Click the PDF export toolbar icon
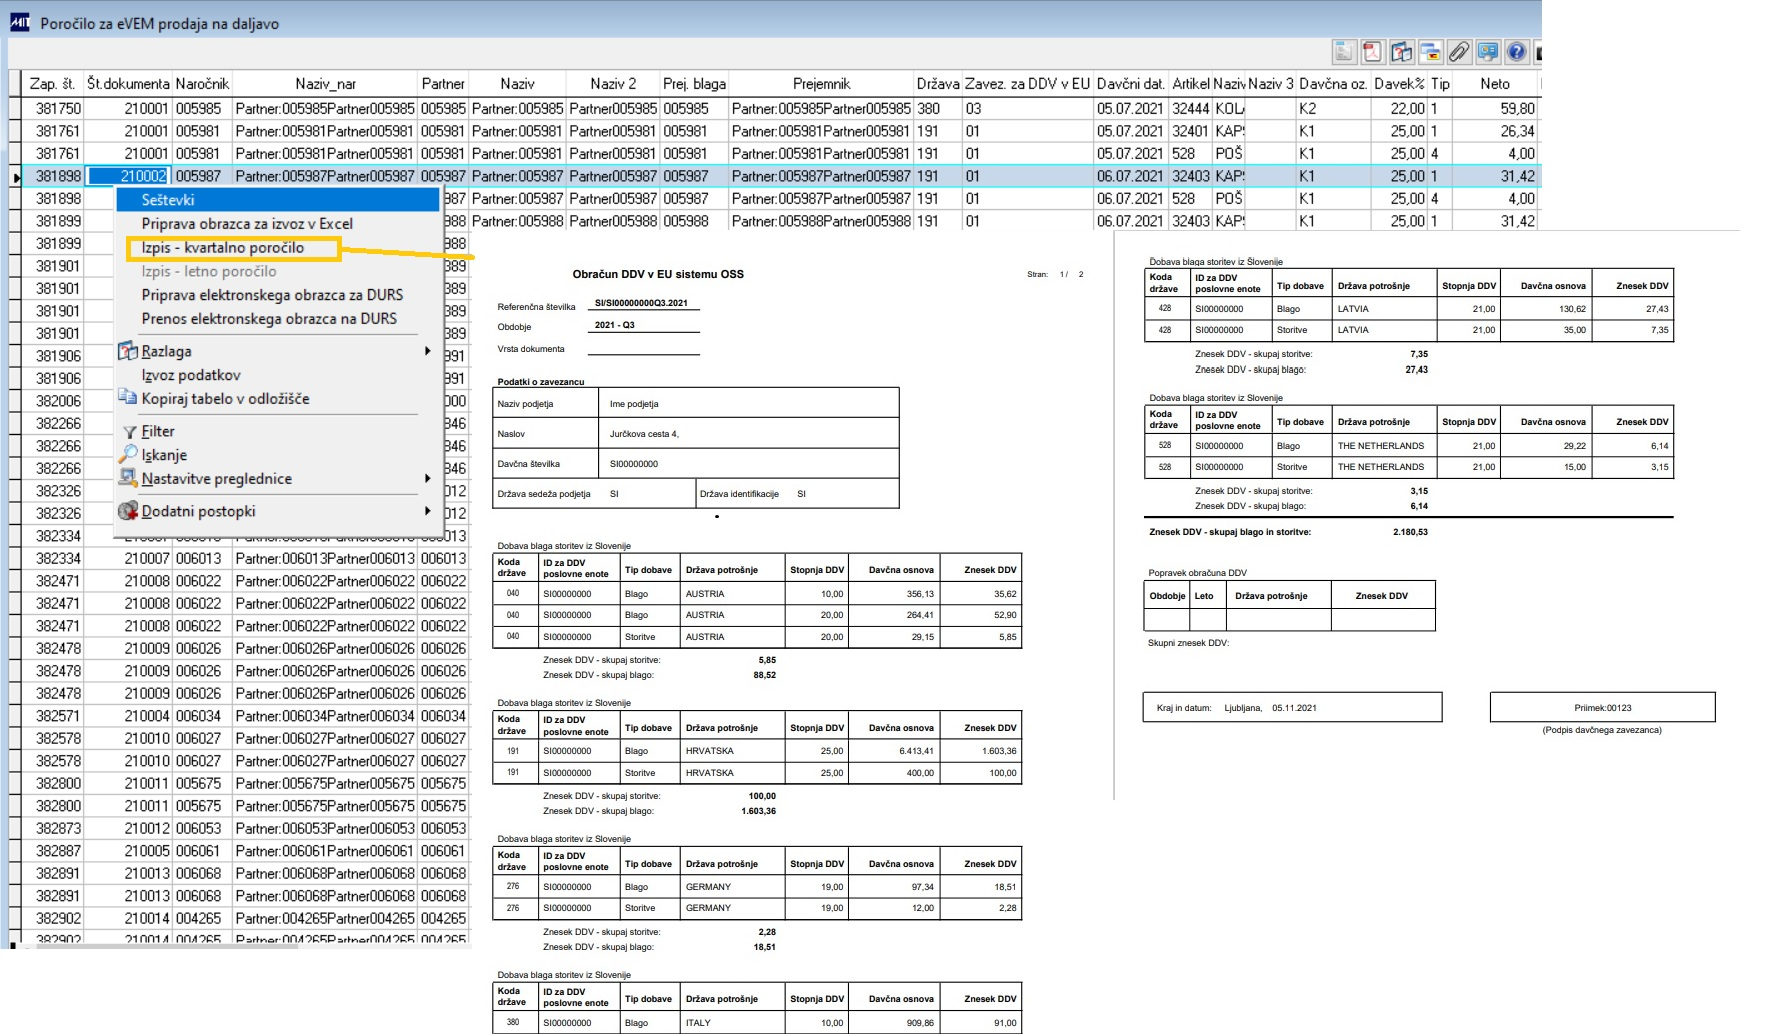This screenshot has width=1788, height=1034. 1372,52
